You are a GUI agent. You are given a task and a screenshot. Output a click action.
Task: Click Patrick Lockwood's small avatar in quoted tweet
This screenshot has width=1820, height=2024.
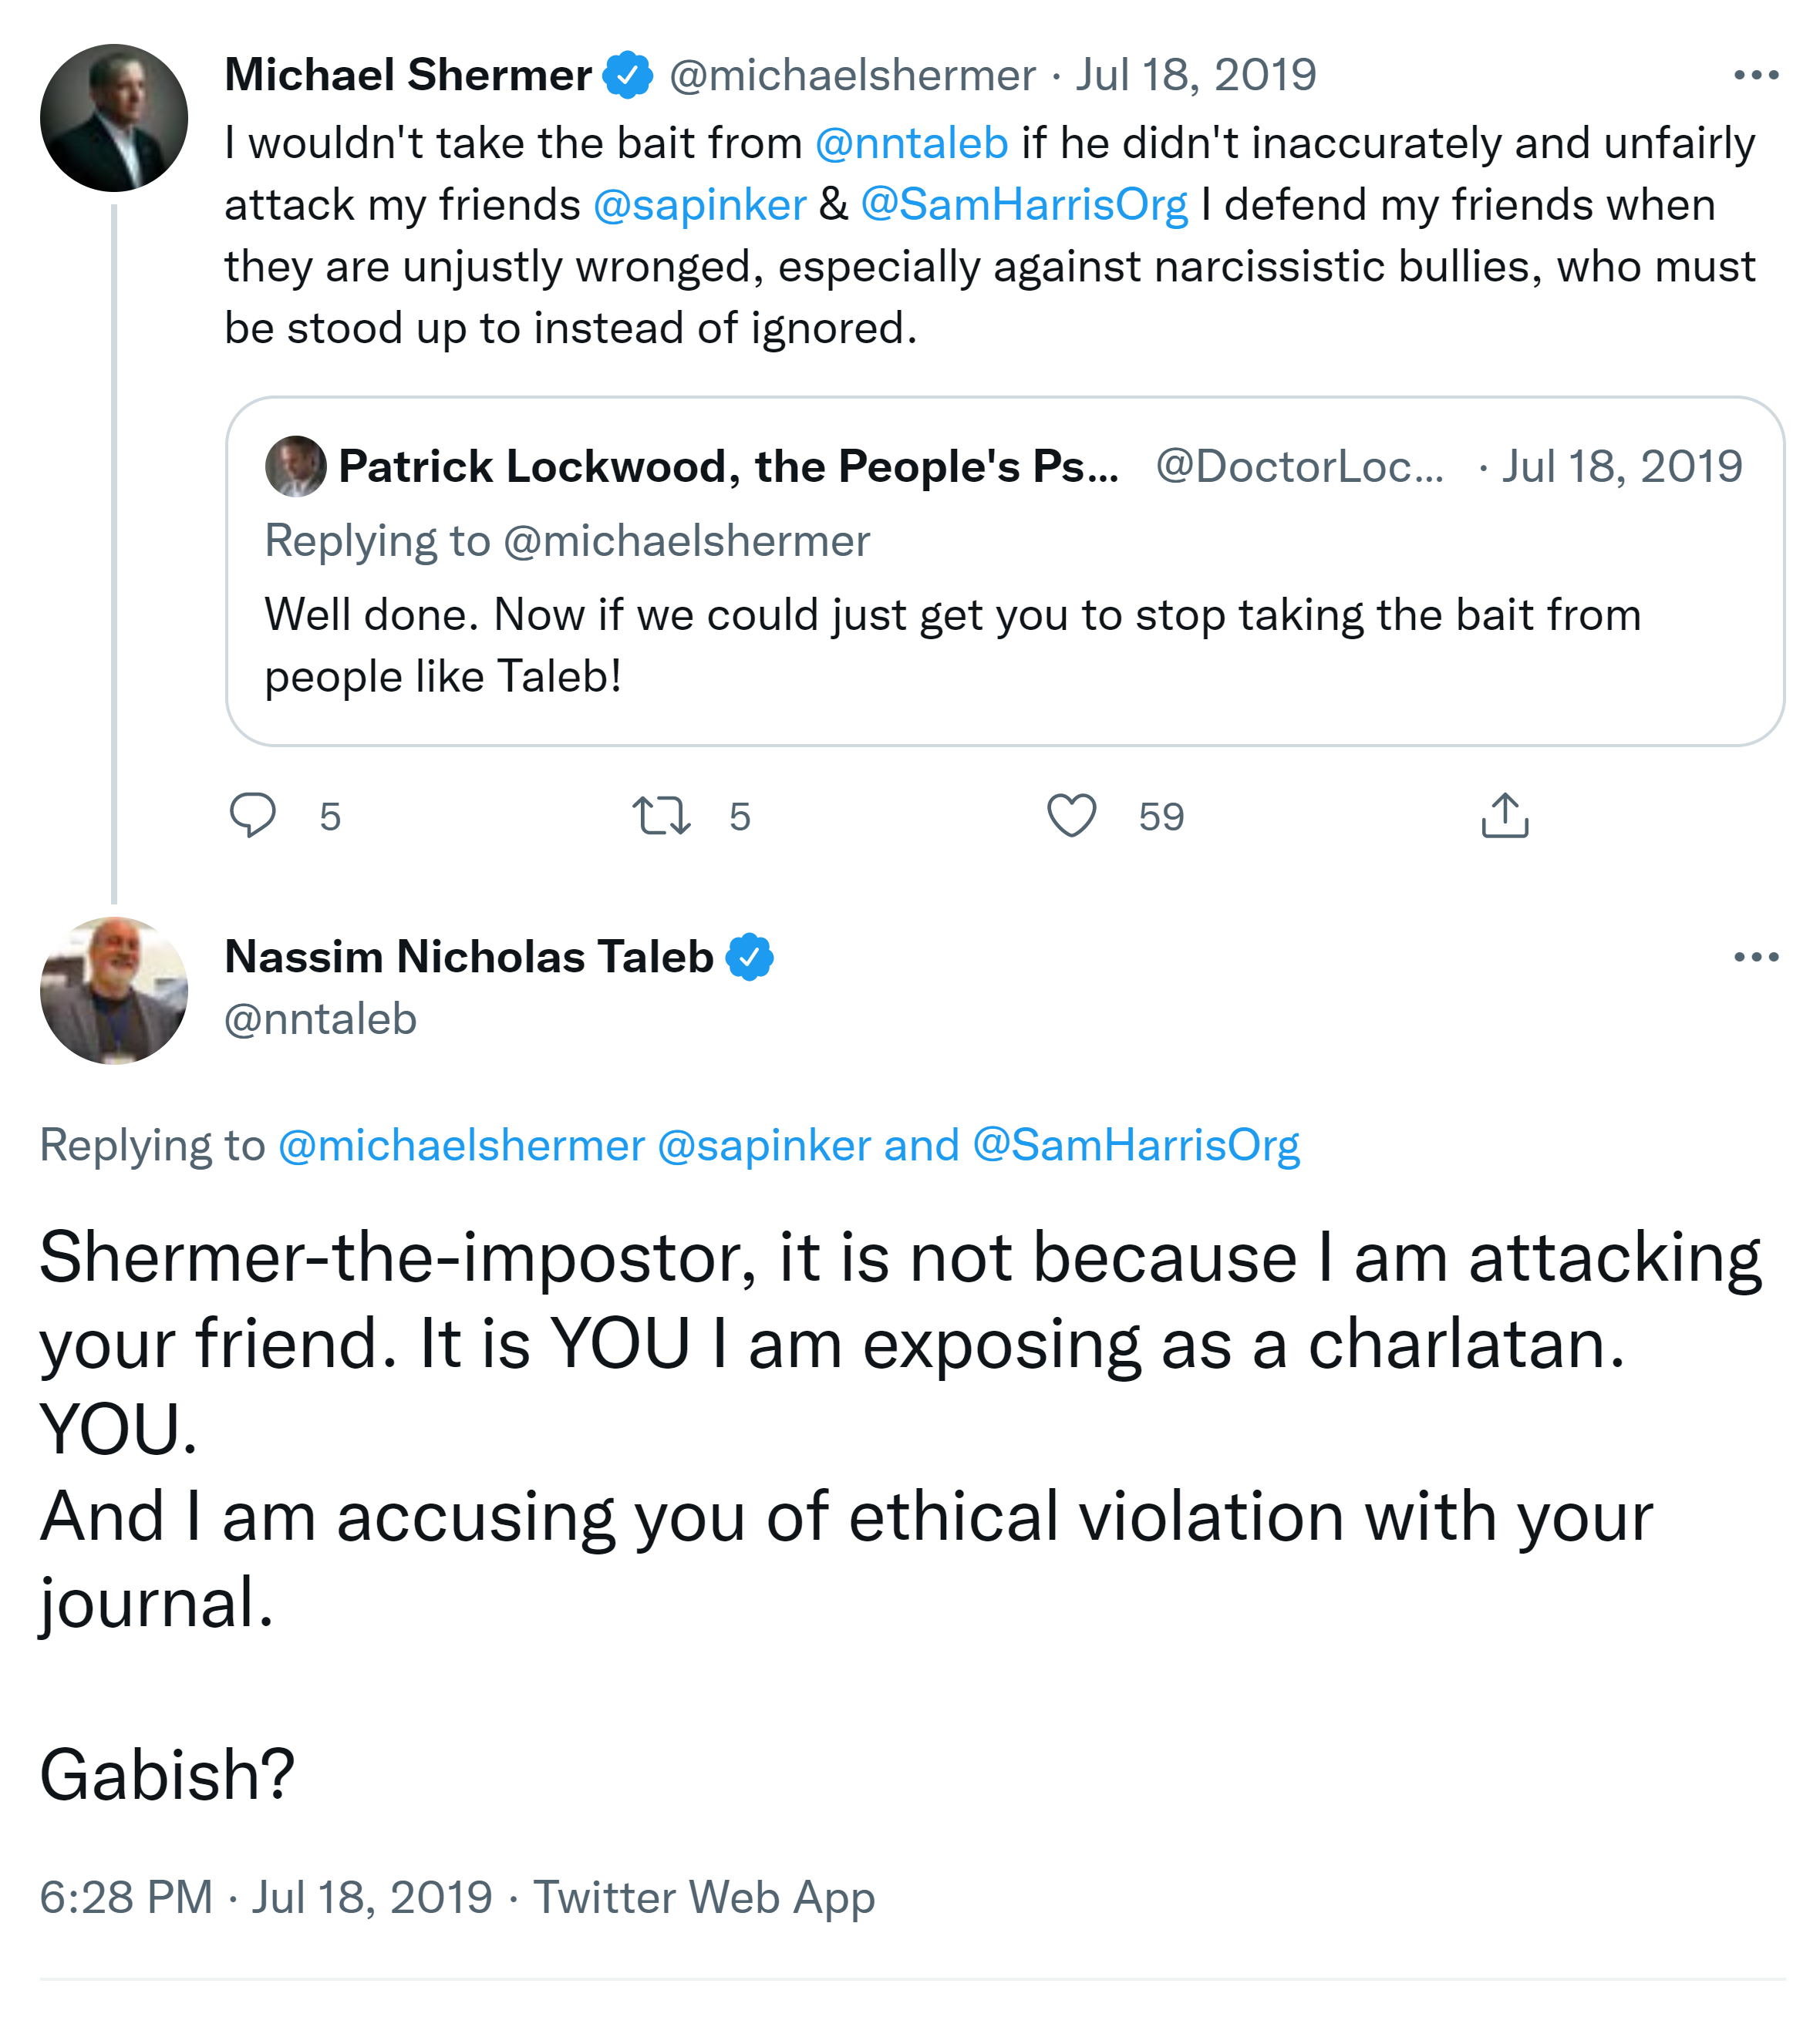point(295,466)
